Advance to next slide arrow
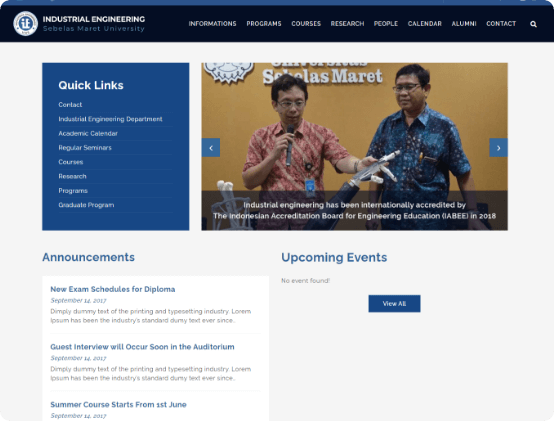The image size is (554, 421). click(499, 148)
